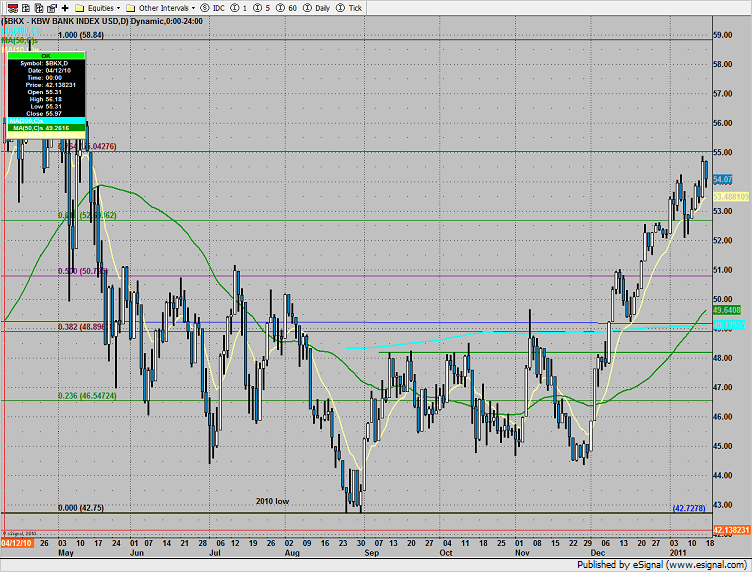The height and width of the screenshot is (572, 752).
Task: Click the 42.138231 orange cursor price marker
Action: point(731,530)
